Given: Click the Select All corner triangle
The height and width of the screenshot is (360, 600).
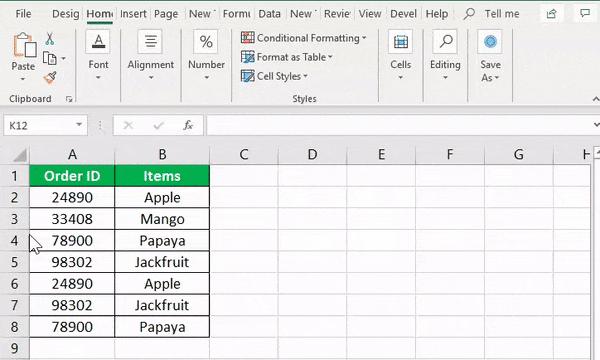Looking at the screenshot, I should click(20, 155).
